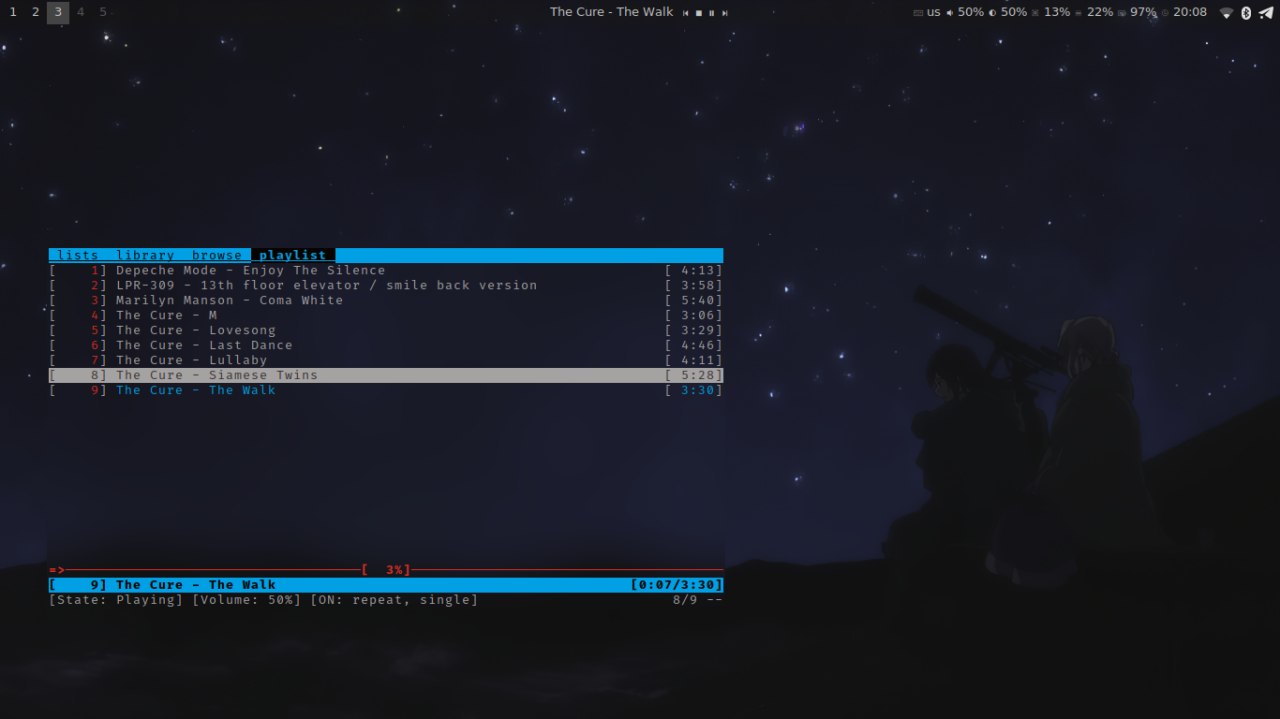The width and height of the screenshot is (1280, 719).
Task: Click the brightness icon in top bar
Action: tap(992, 13)
